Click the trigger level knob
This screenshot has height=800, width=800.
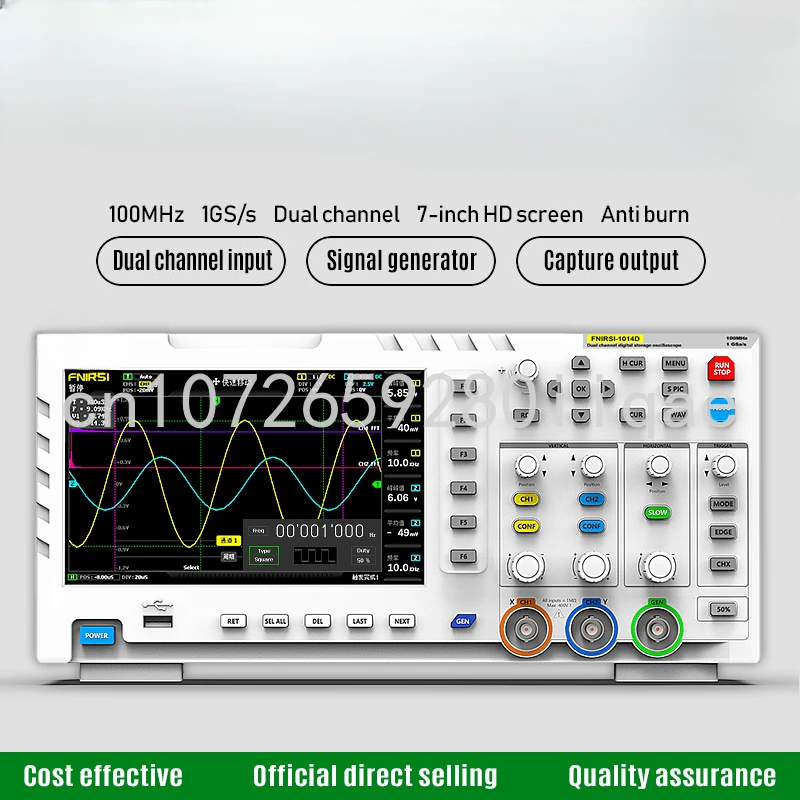point(724,465)
